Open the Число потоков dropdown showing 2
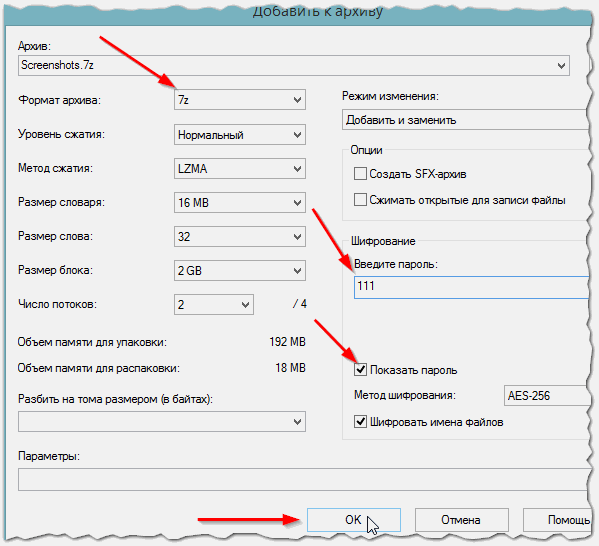599x546 pixels. click(214, 305)
